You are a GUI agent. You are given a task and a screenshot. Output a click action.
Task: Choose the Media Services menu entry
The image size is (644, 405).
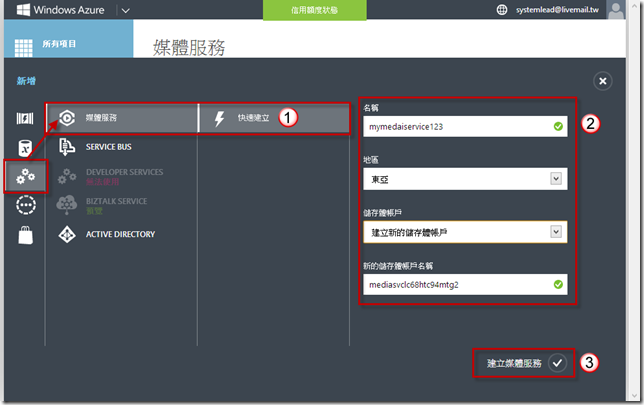click(122, 118)
